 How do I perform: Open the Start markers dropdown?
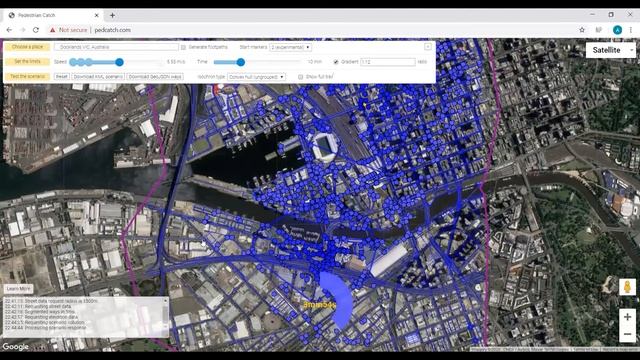pos(290,47)
